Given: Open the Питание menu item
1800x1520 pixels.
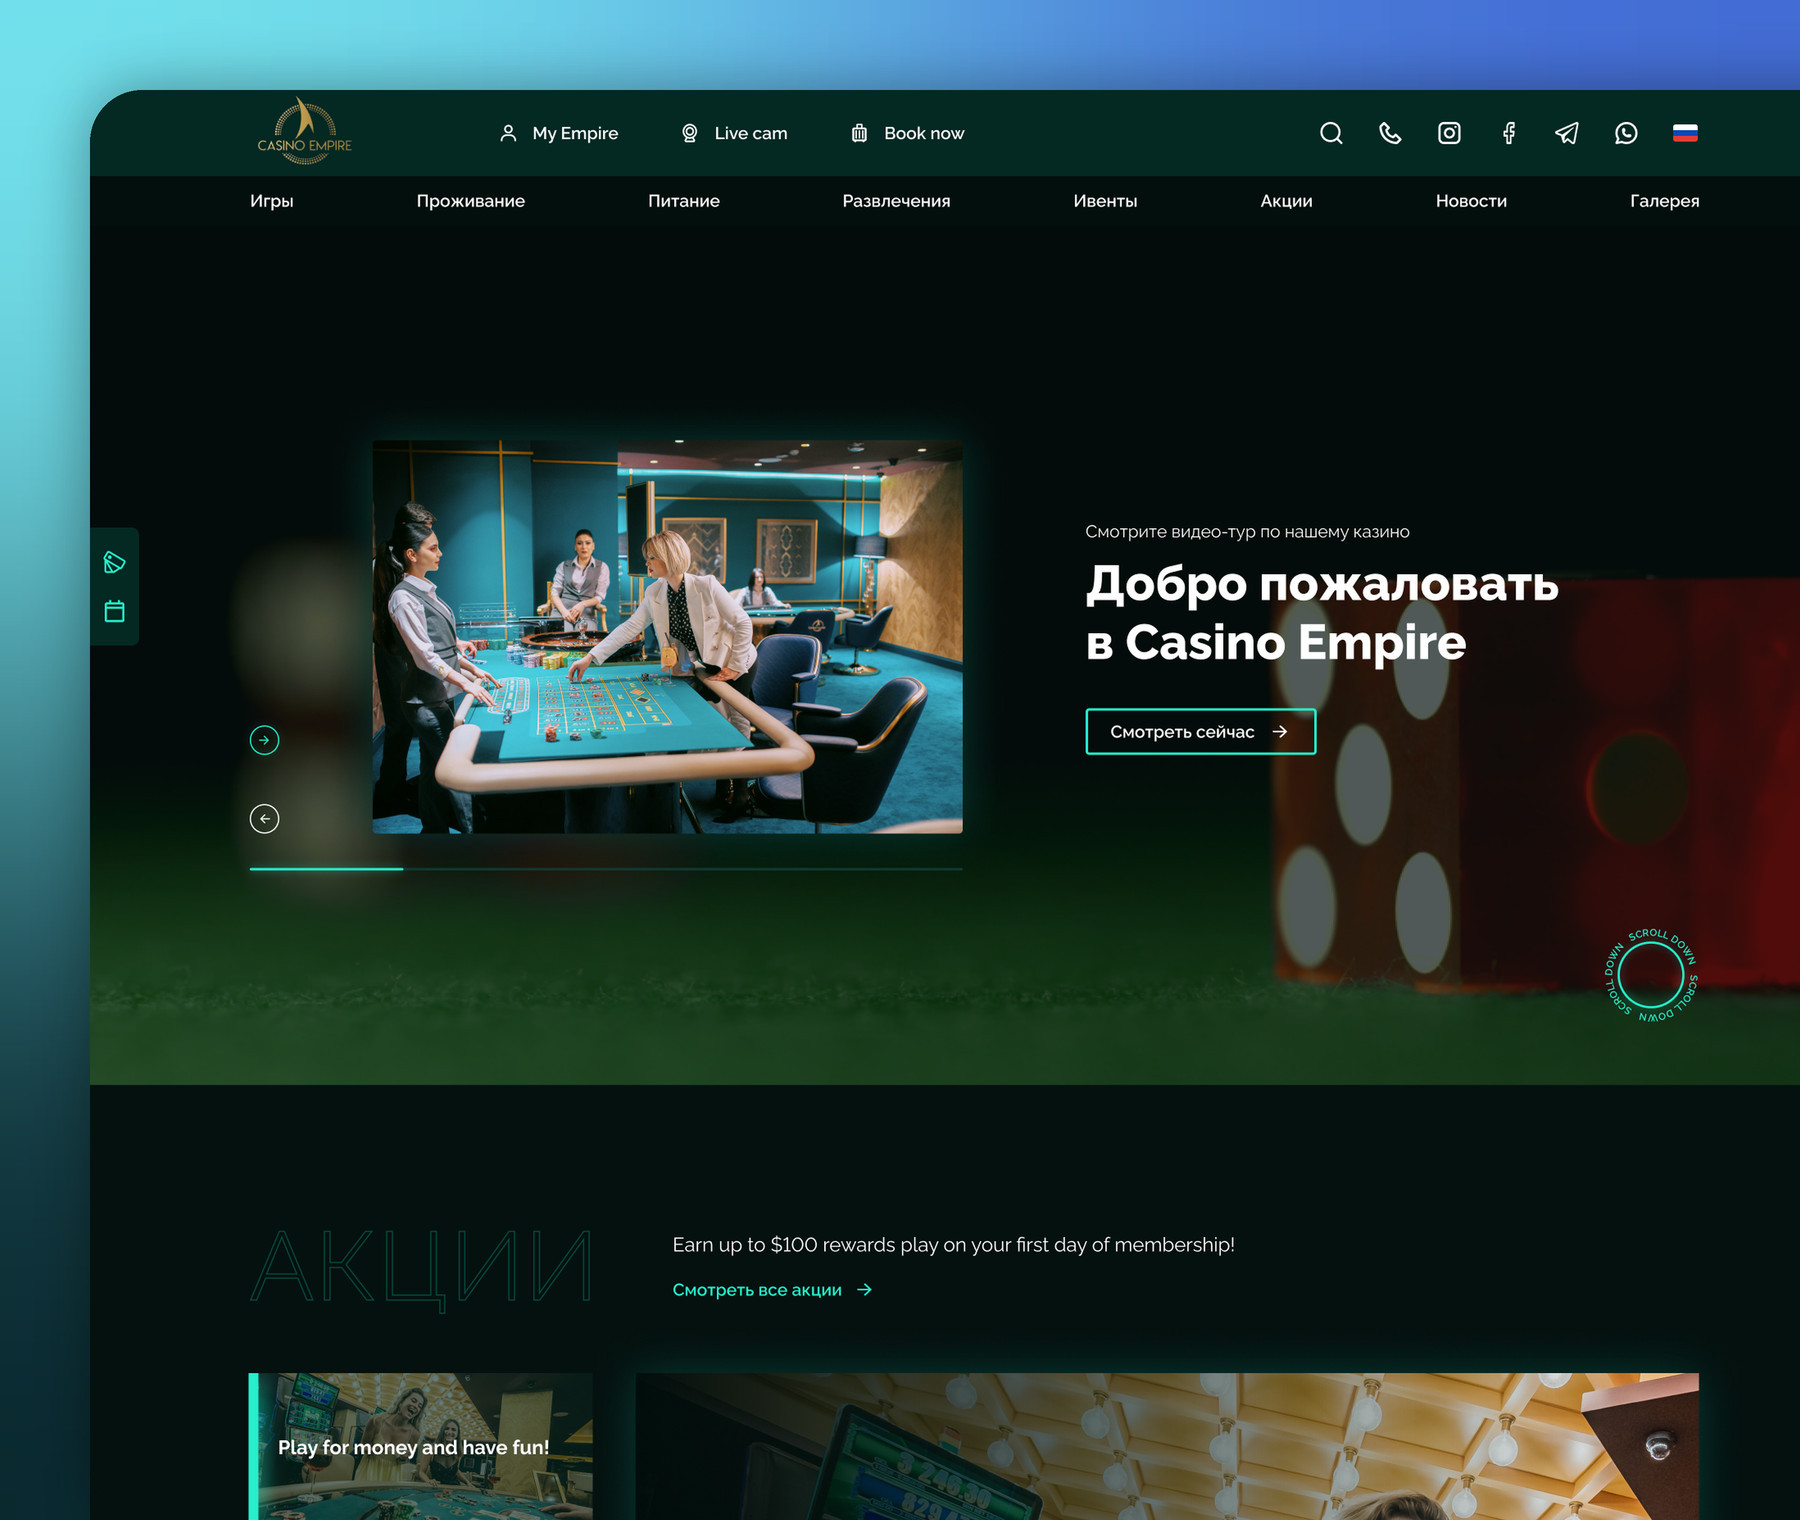Looking at the screenshot, I should click(x=684, y=201).
